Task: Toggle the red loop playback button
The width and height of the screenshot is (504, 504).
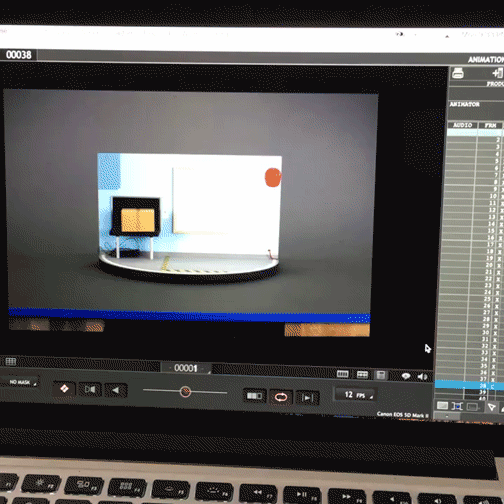Action: 281,397
